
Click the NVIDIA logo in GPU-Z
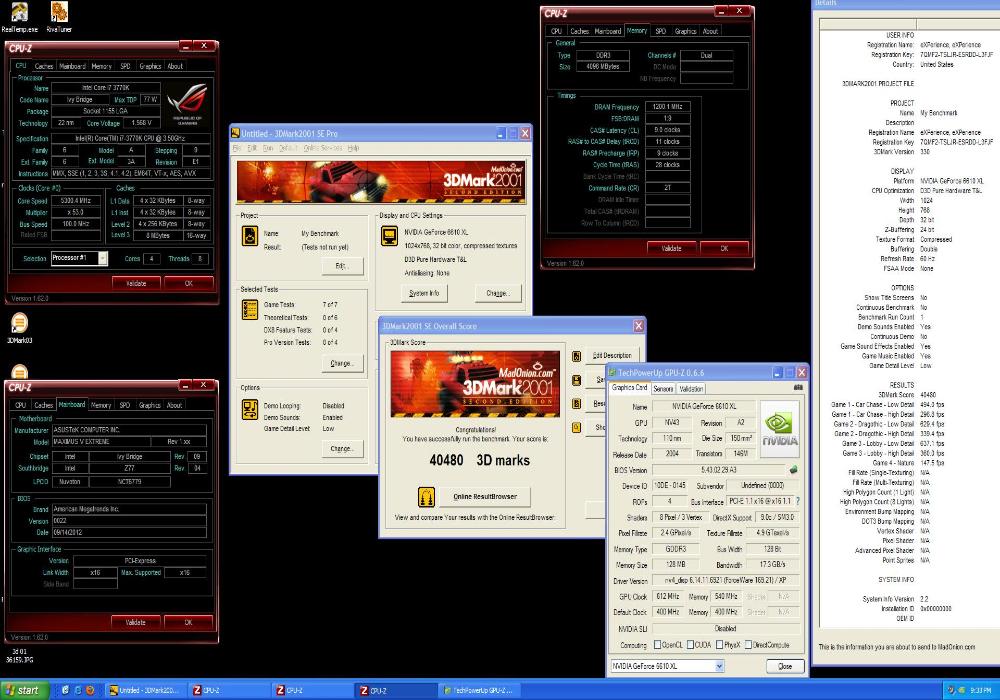779,428
